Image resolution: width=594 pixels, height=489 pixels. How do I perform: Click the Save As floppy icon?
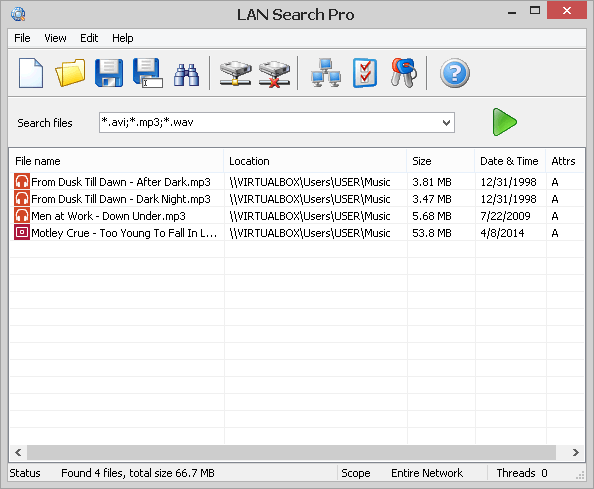click(x=148, y=73)
